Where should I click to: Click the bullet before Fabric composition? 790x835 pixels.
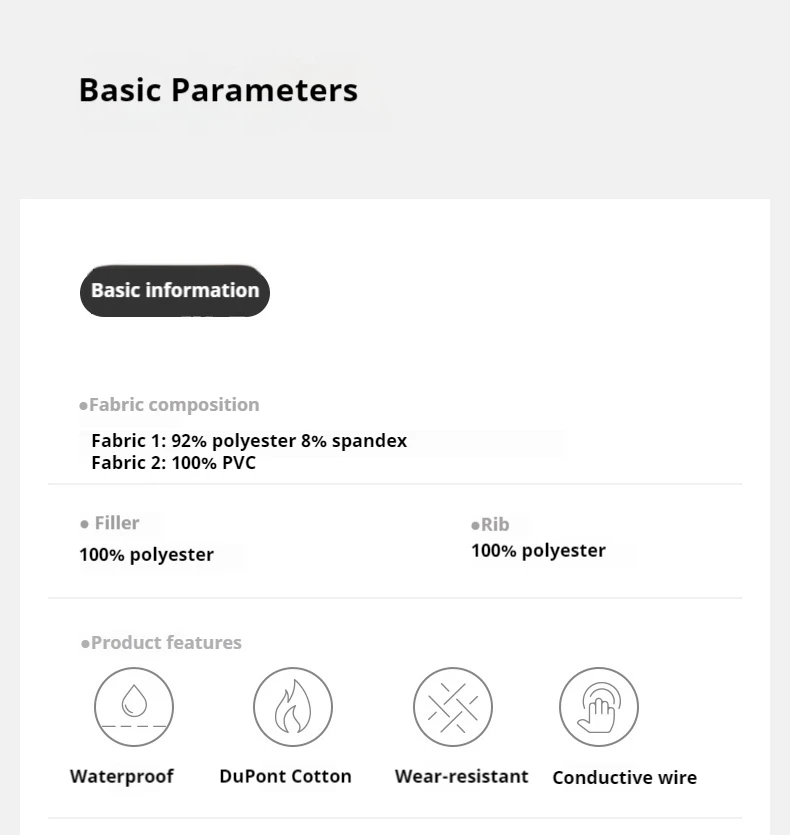83,406
